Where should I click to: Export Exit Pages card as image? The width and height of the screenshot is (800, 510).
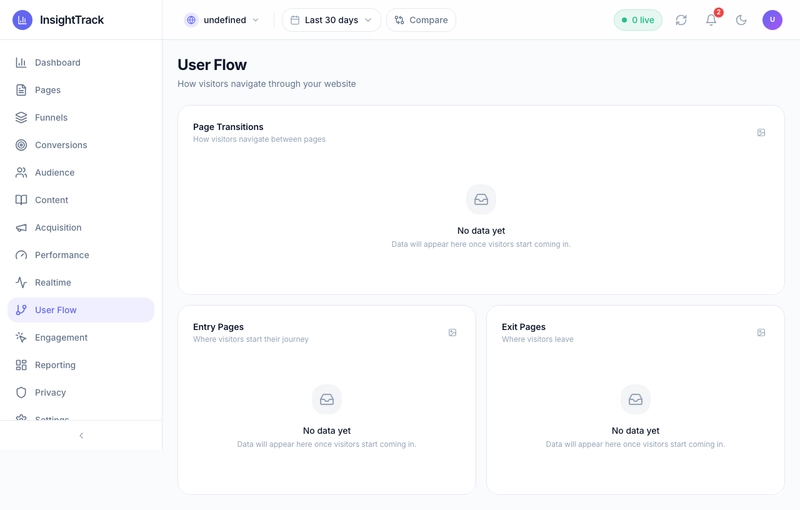pyautogui.click(x=761, y=333)
